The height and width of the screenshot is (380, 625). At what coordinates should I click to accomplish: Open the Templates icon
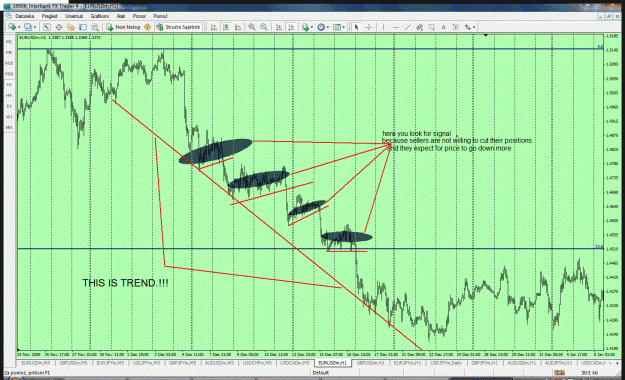tap(337, 27)
